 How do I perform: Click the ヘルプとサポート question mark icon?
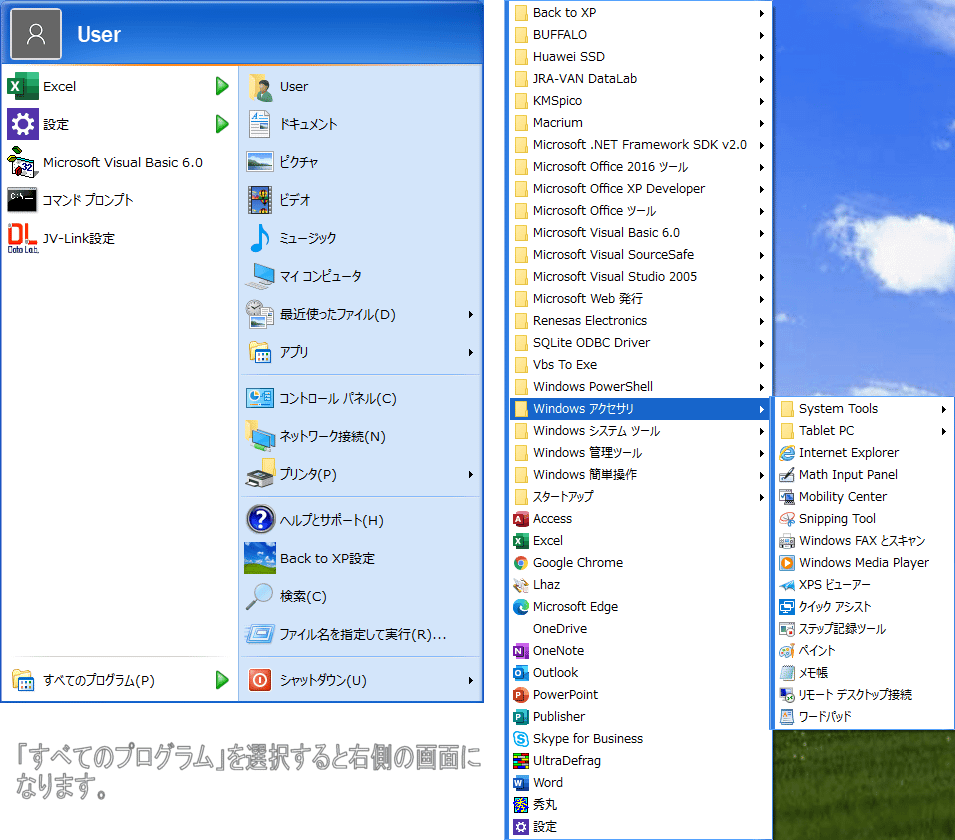(260, 520)
